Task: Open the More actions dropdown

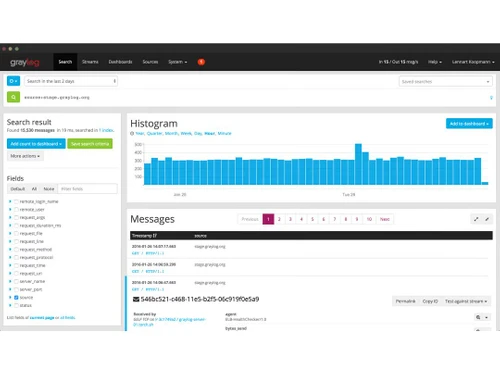Action: click(x=25, y=156)
